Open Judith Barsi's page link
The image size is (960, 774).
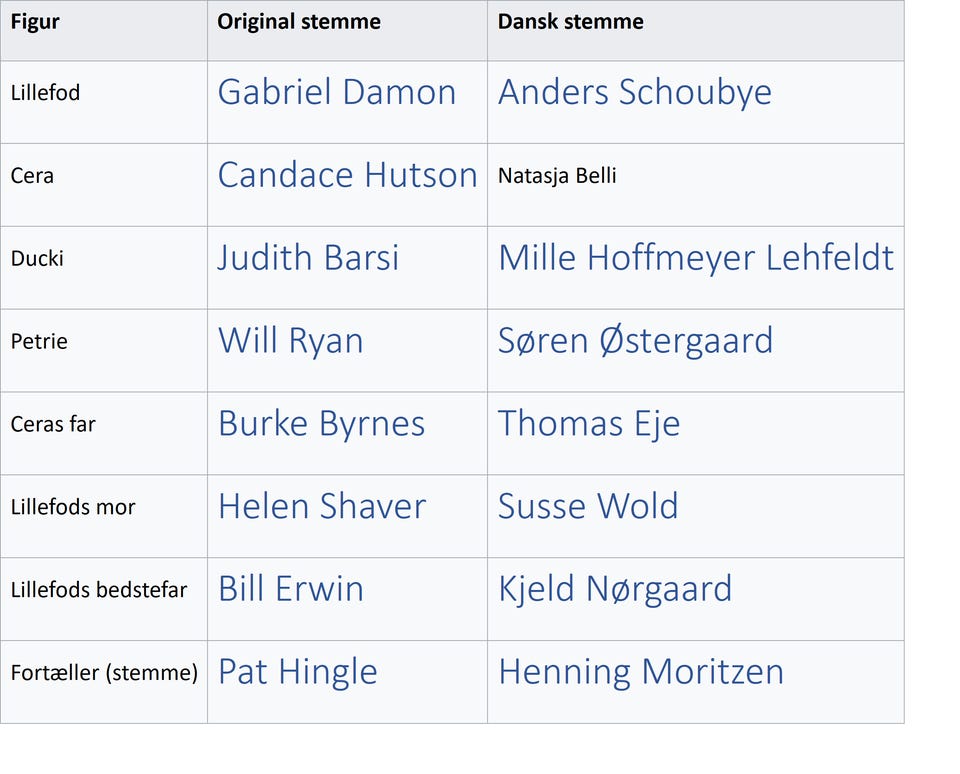308,259
